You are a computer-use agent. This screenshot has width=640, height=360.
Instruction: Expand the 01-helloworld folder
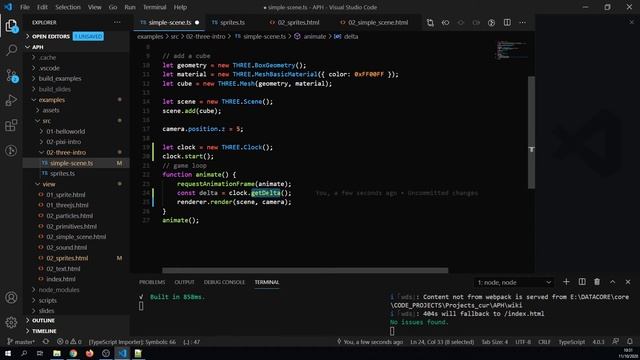click(x=66, y=131)
